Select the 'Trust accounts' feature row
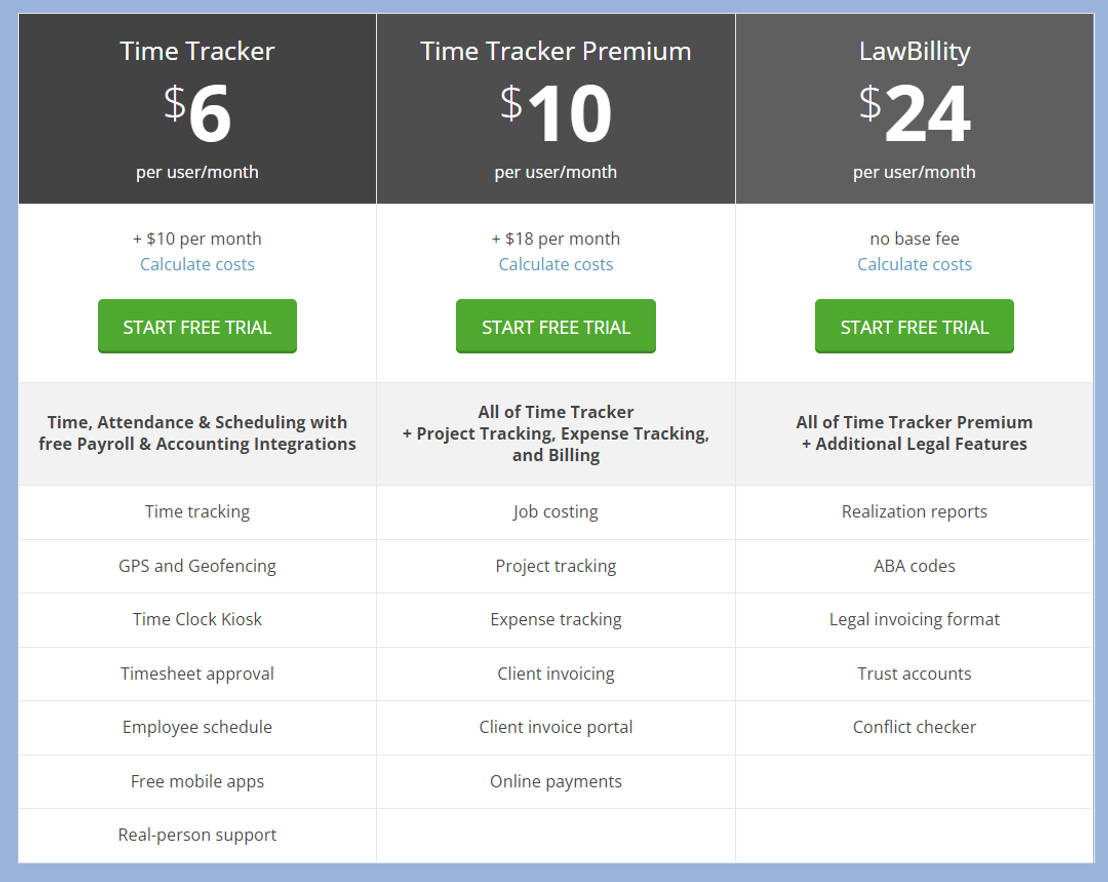 pyautogui.click(x=914, y=674)
